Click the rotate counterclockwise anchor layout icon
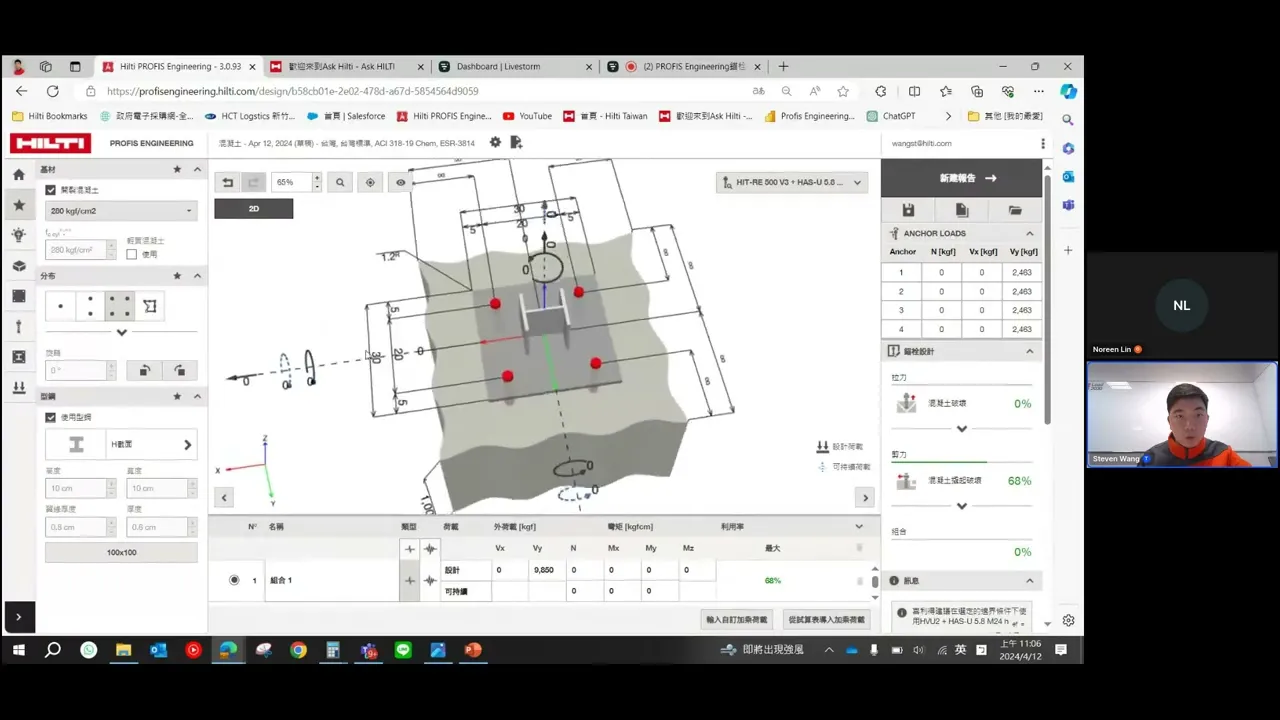Image resolution: width=1280 pixels, height=720 pixels. (145, 370)
